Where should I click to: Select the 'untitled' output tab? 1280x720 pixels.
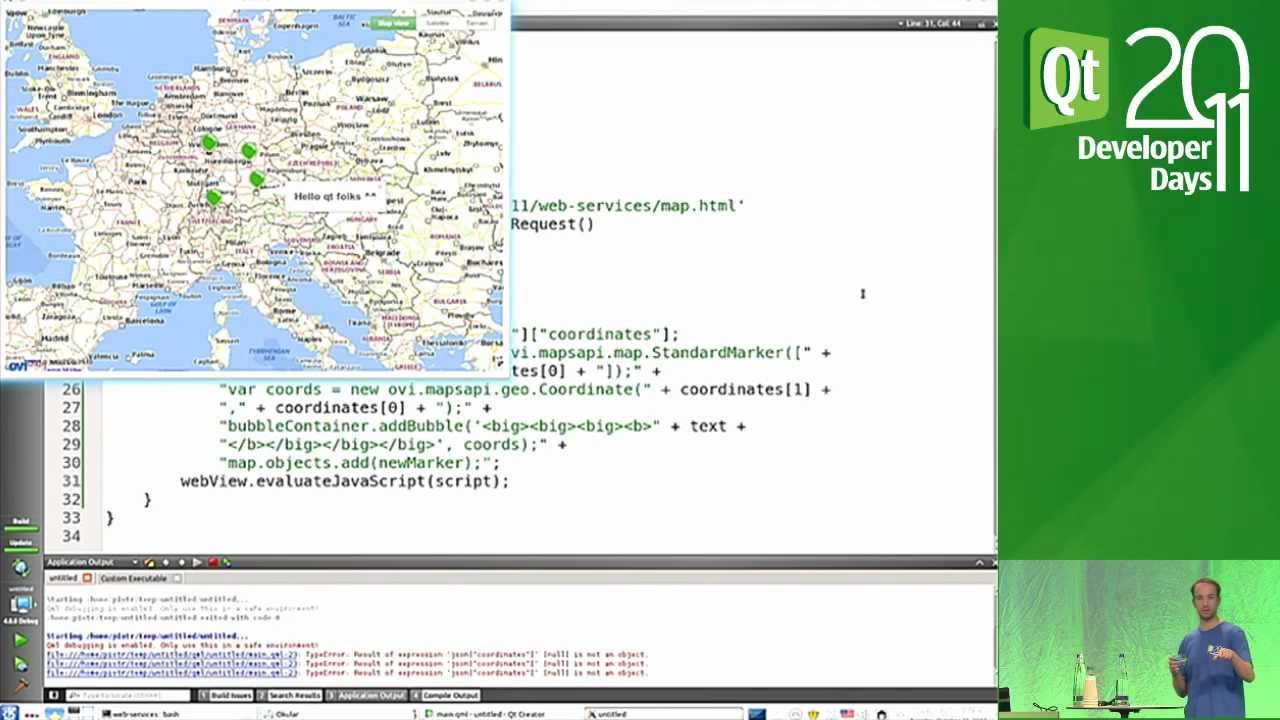pos(63,578)
